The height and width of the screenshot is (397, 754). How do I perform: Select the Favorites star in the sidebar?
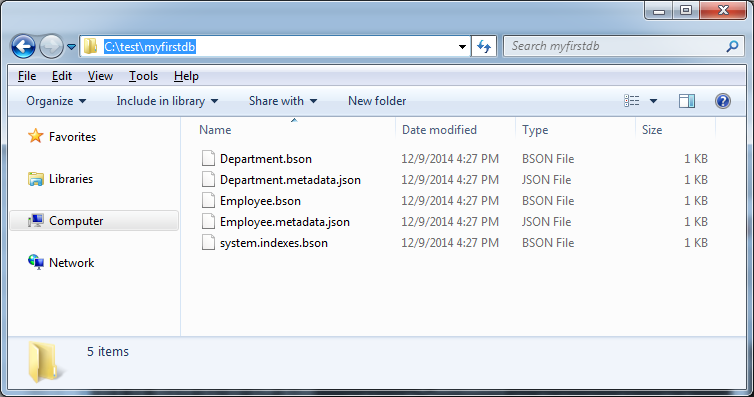(x=35, y=136)
